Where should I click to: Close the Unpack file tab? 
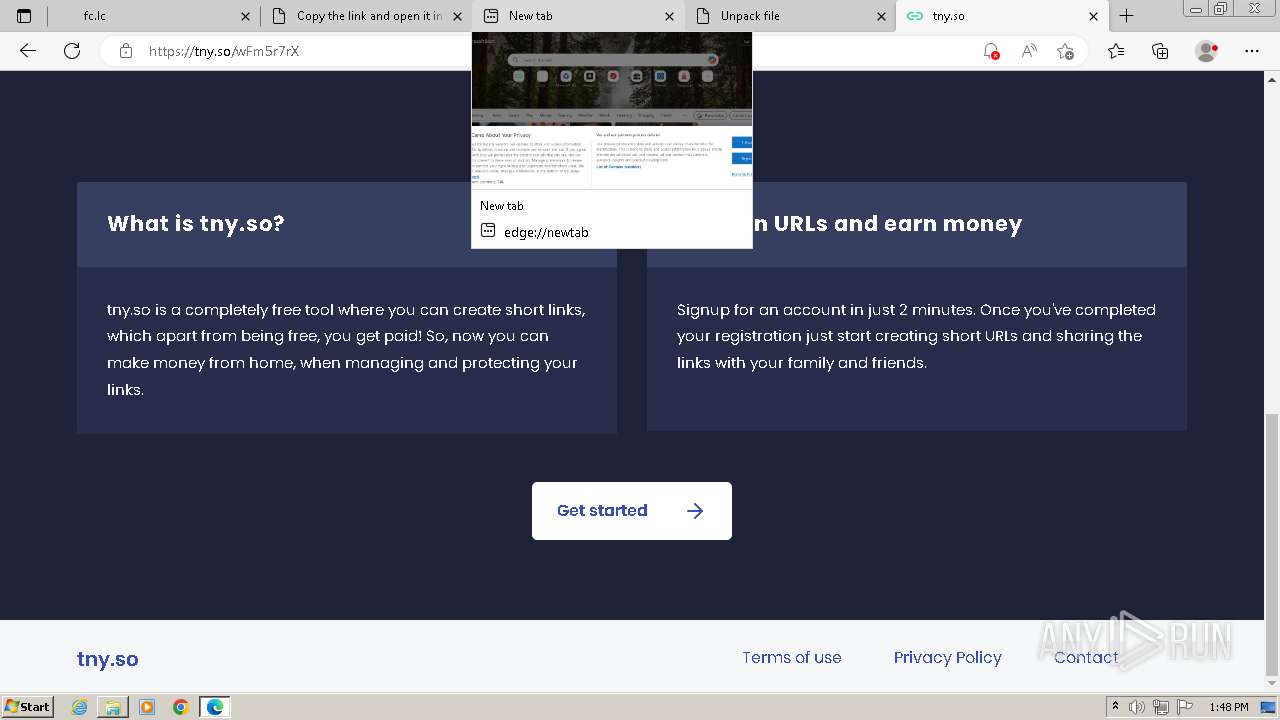pos(881,16)
